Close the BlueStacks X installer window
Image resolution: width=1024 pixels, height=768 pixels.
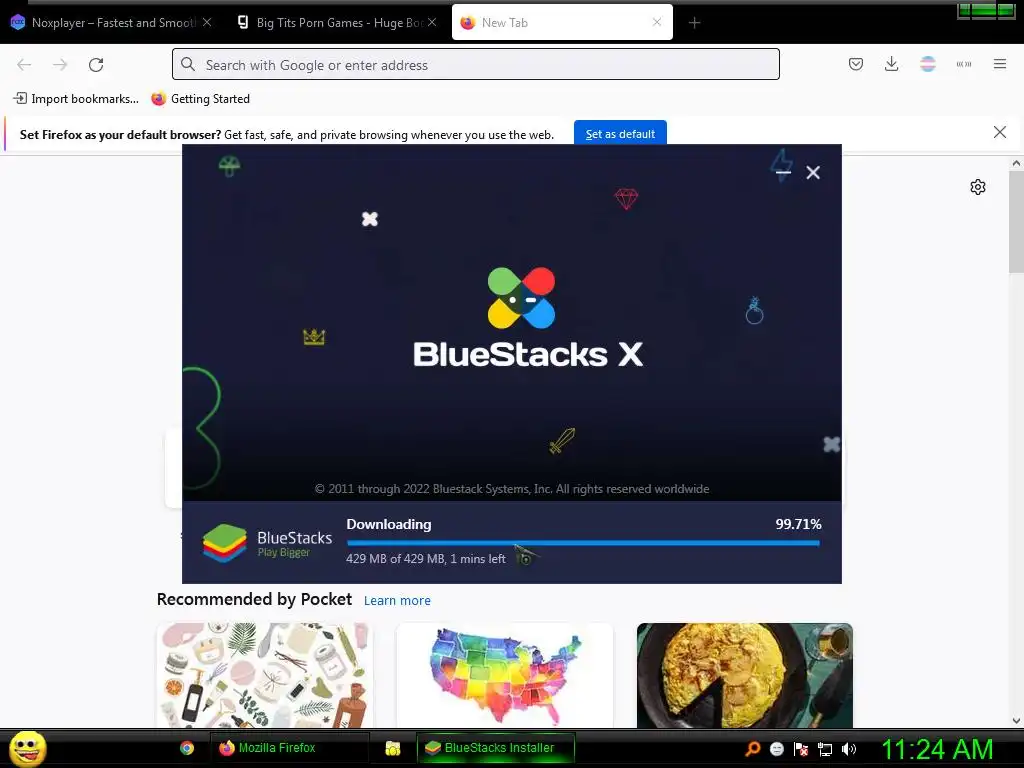pos(813,172)
